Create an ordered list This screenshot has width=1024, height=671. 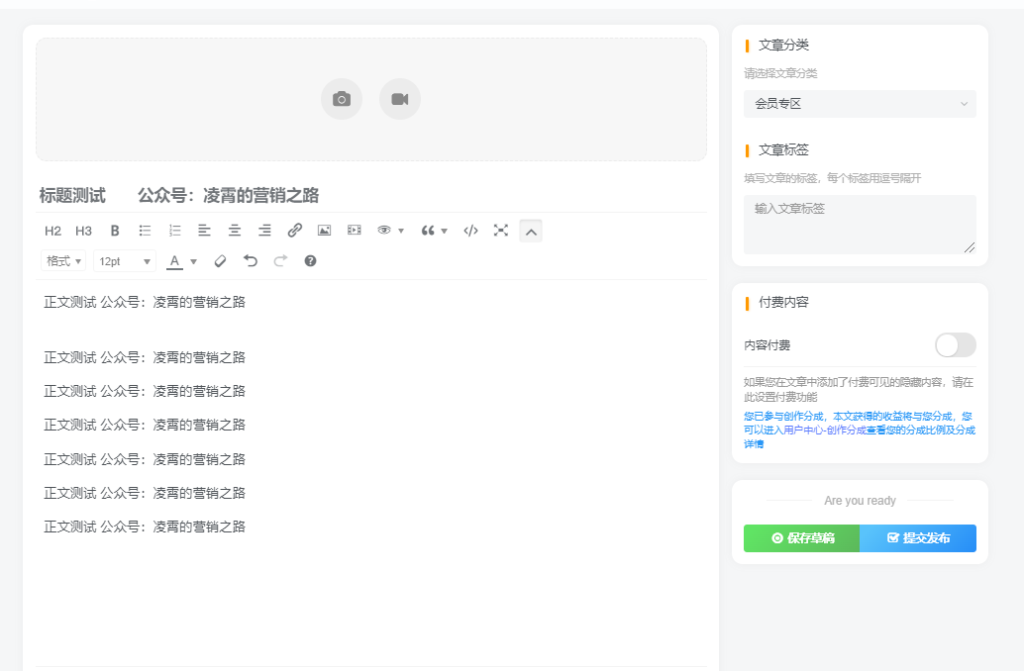tap(174, 230)
